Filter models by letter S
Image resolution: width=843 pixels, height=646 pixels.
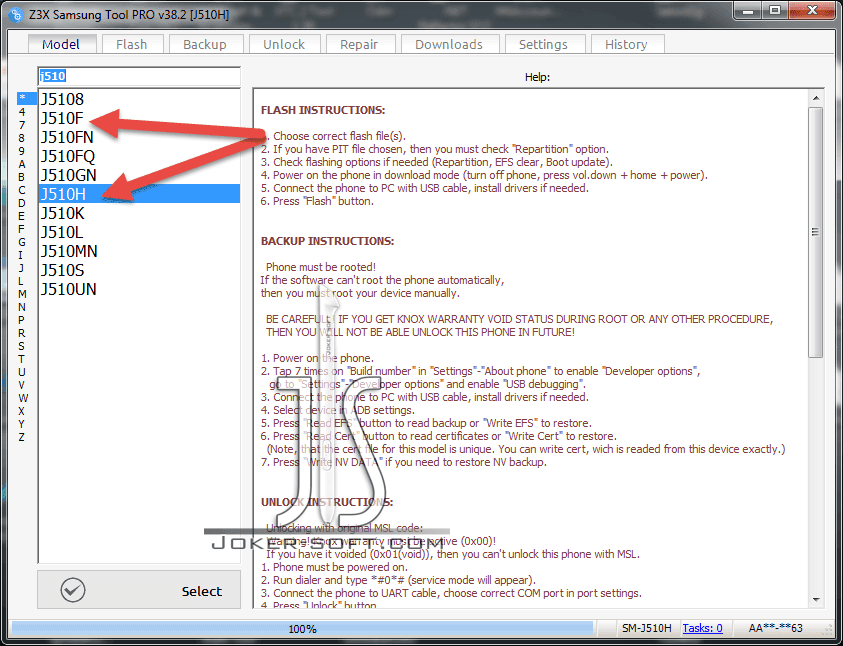pos(22,346)
